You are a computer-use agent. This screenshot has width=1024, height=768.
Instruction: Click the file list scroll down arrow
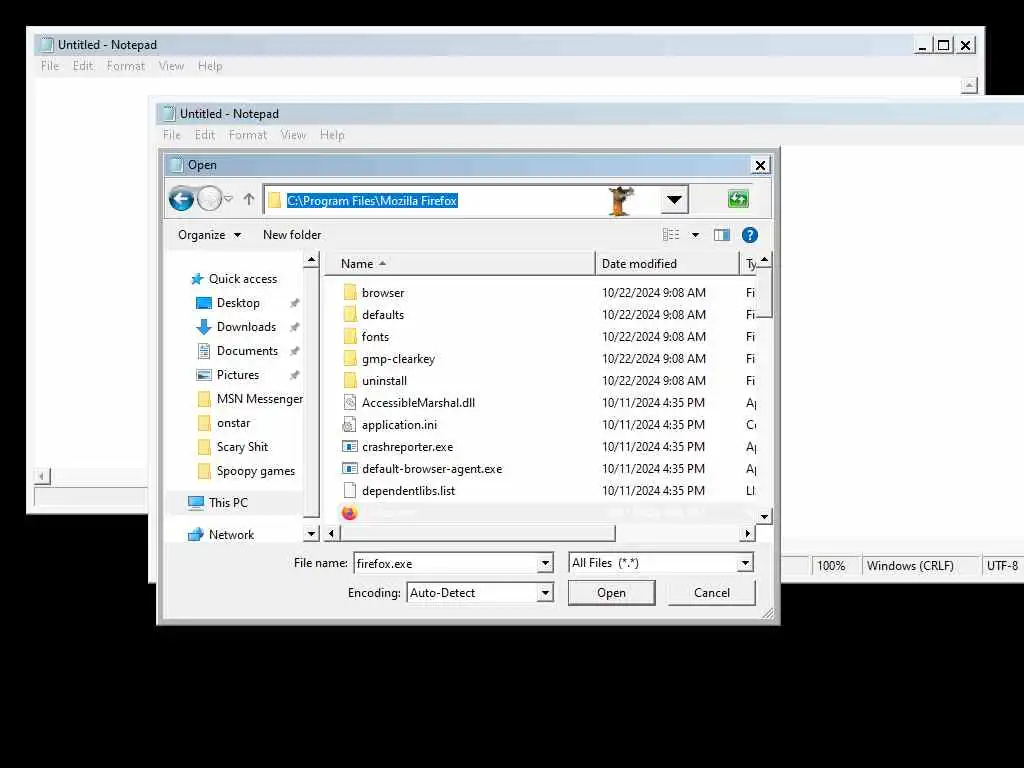pyautogui.click(x=764, y=517)
